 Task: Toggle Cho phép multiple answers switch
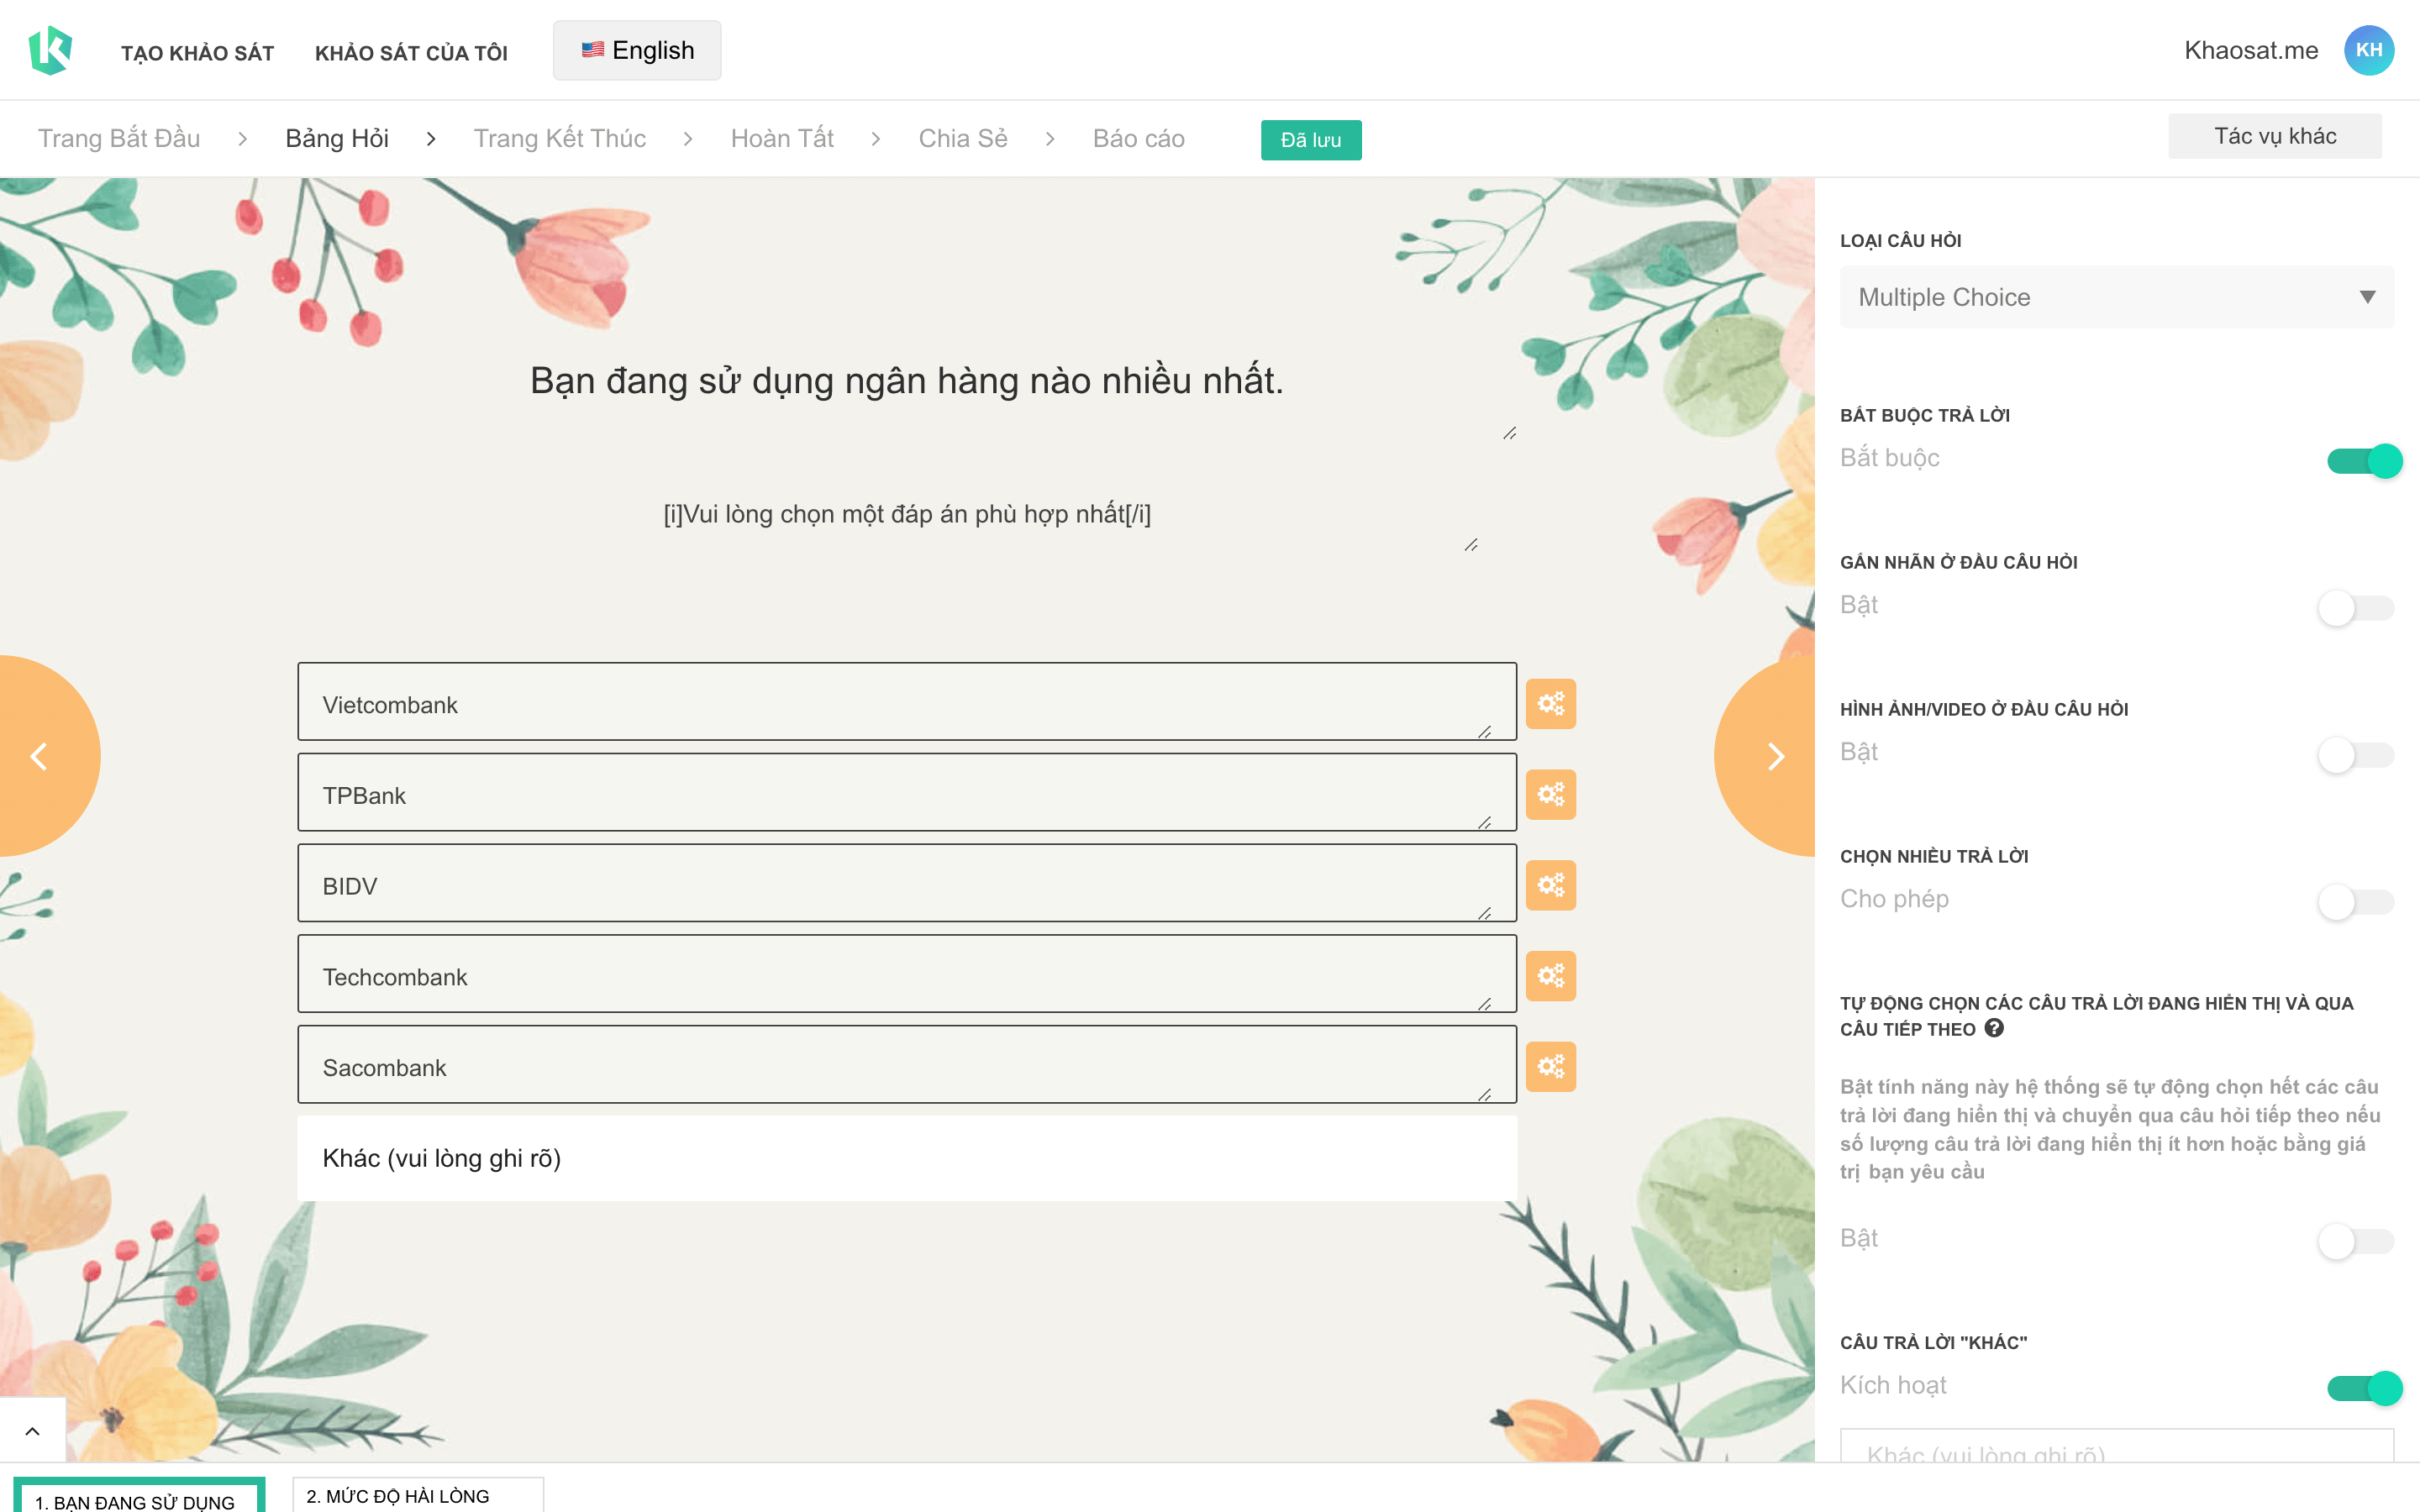coord(2356,902)
